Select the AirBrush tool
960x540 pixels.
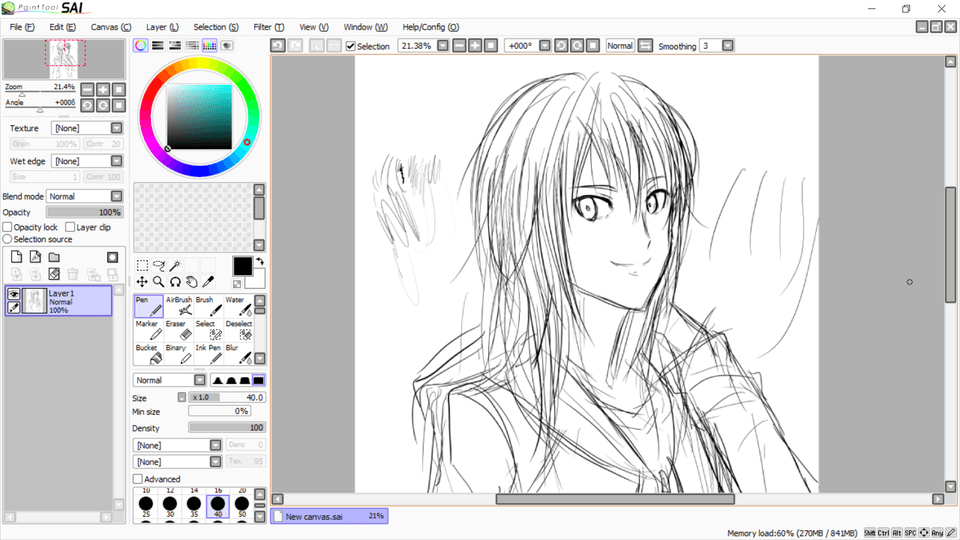pyautogui.click(x=179, y=307)
